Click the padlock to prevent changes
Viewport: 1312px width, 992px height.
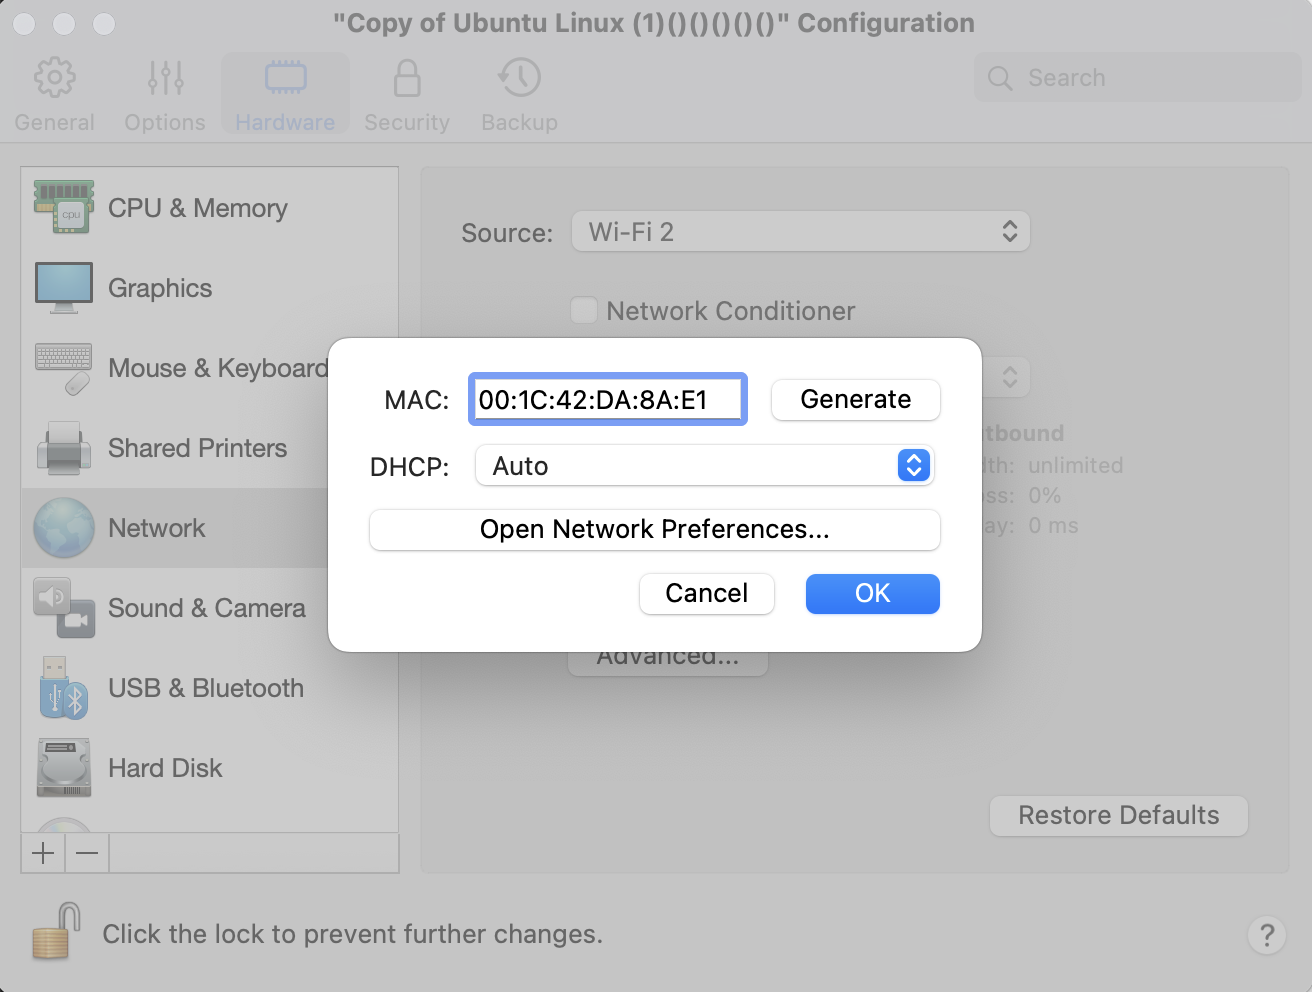pyautogui.click(x=56, y=932)
